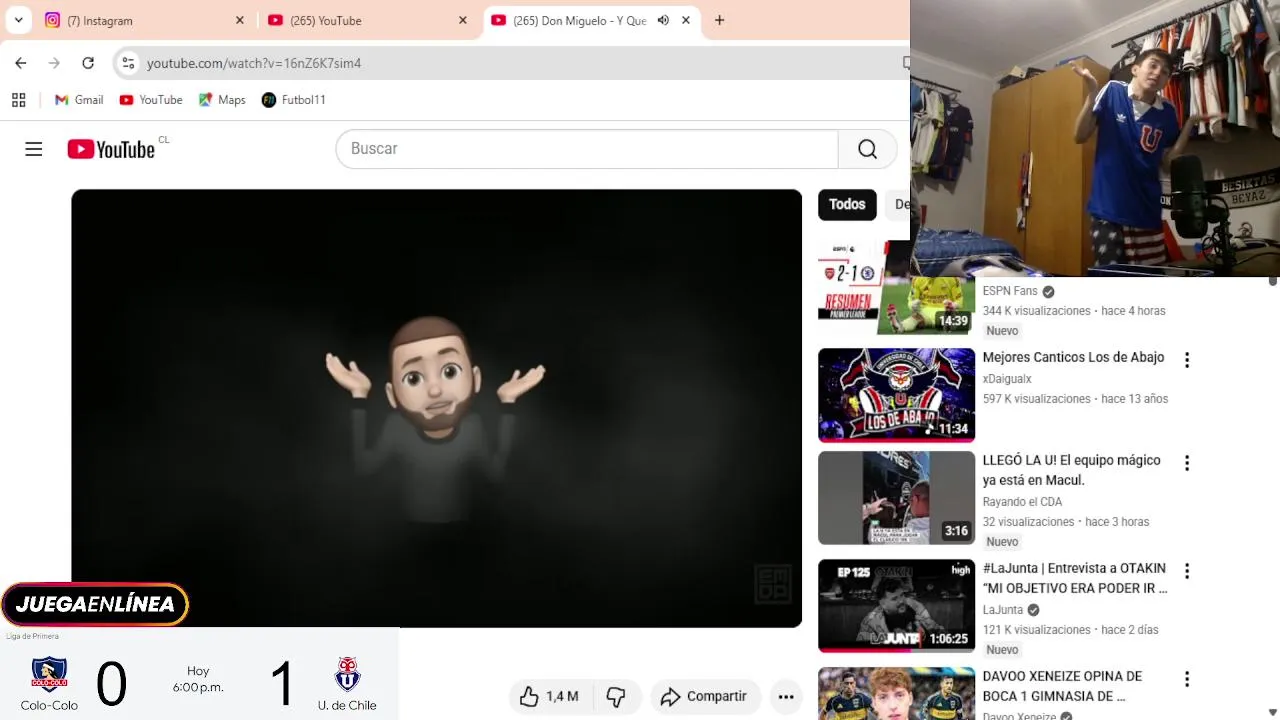Viewport: 1280px width, 720px height.
Task: Dislike the video
Action: point(617,696)
